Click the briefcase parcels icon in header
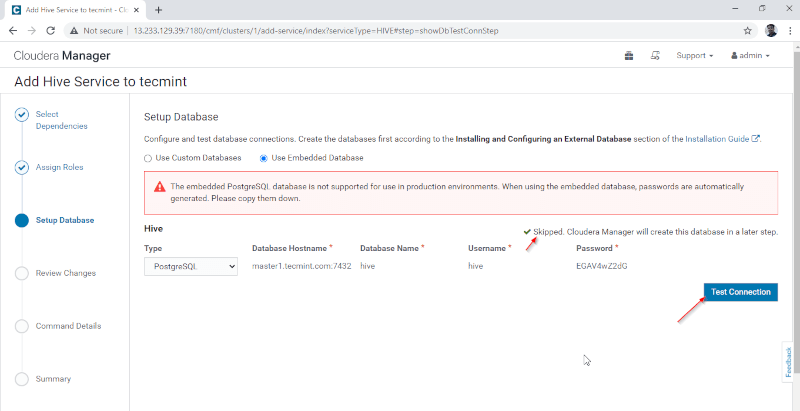The width and height of the screenshot is (800, 411). pyautogui.click(x=629, y=56)
